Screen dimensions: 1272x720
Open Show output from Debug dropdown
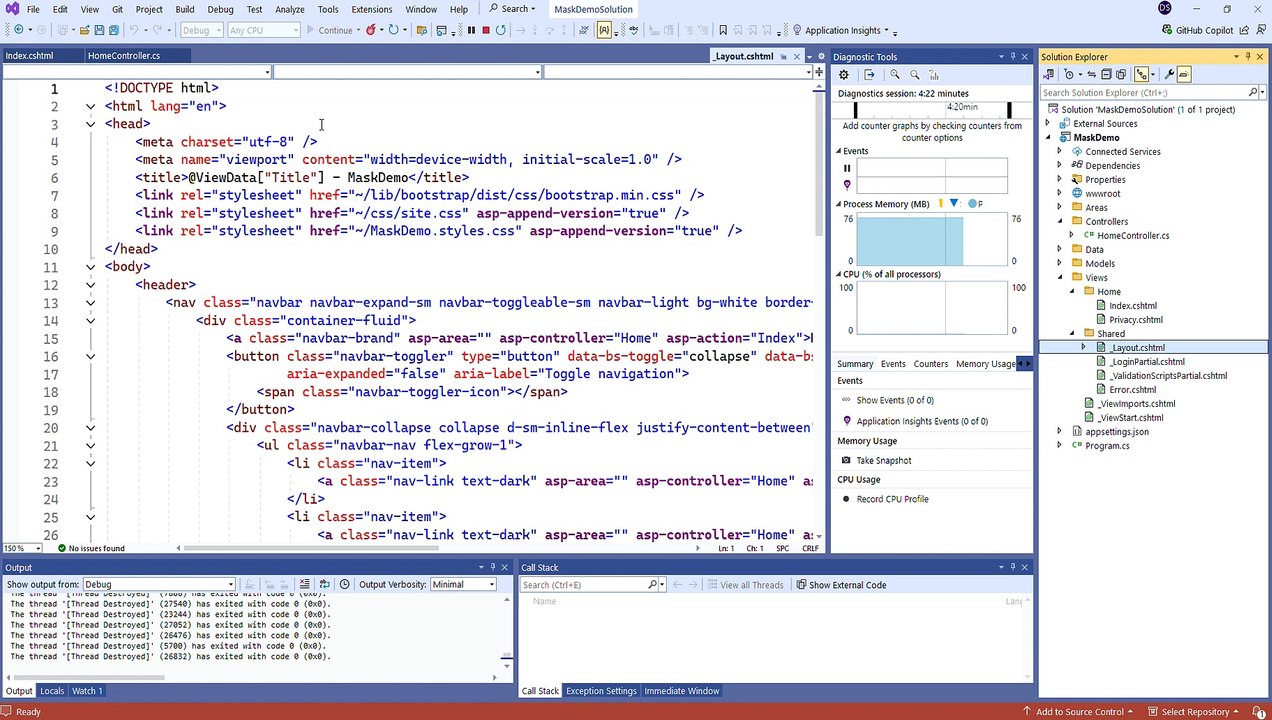coord(159,584)
